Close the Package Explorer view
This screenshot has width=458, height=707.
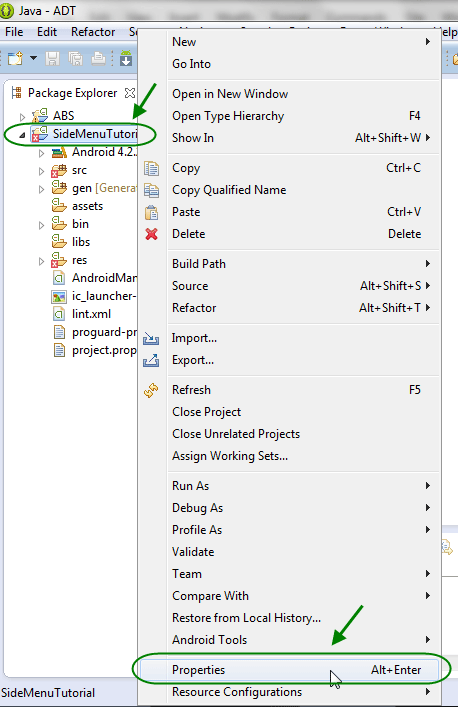coord(130,93)
